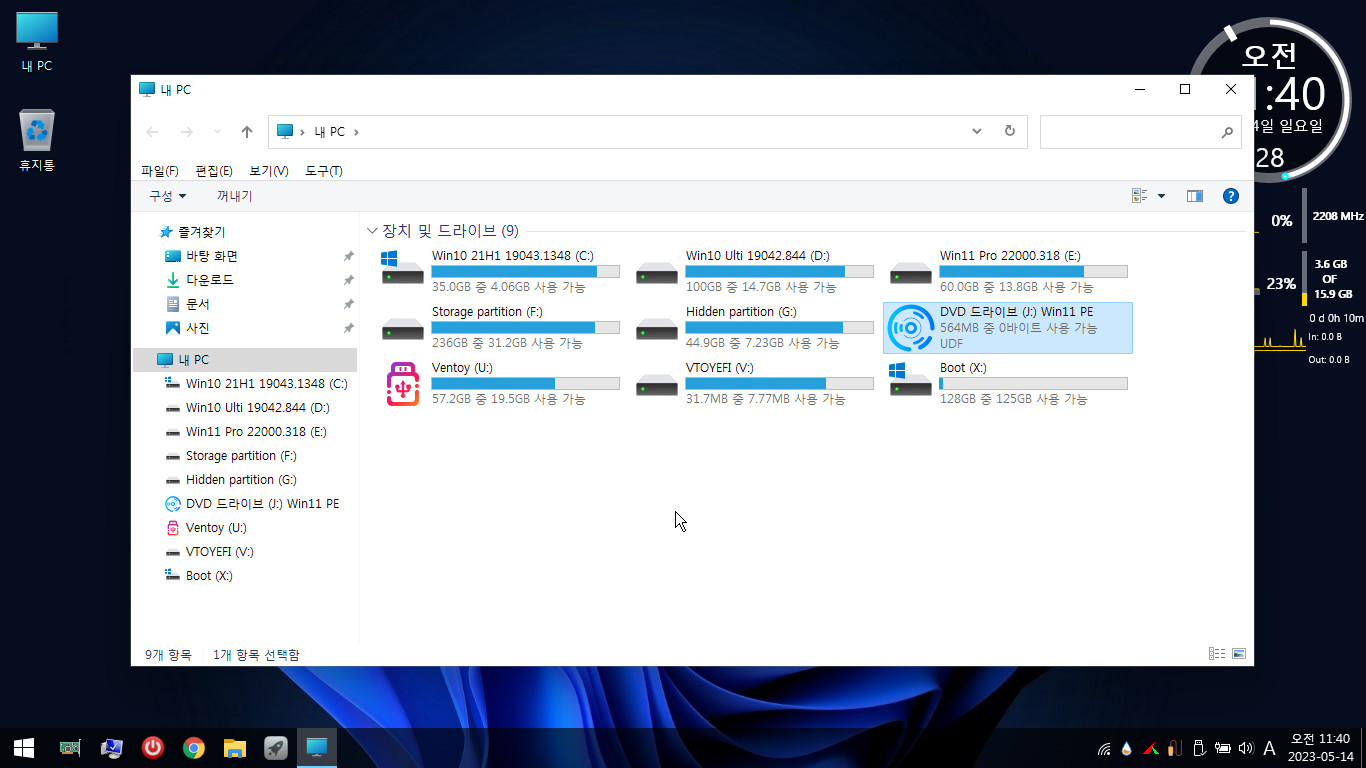Select the Win10 21H1 (C:) drive tile
The width and height of the screenshot is (1366, 768).
click(502, 272)
